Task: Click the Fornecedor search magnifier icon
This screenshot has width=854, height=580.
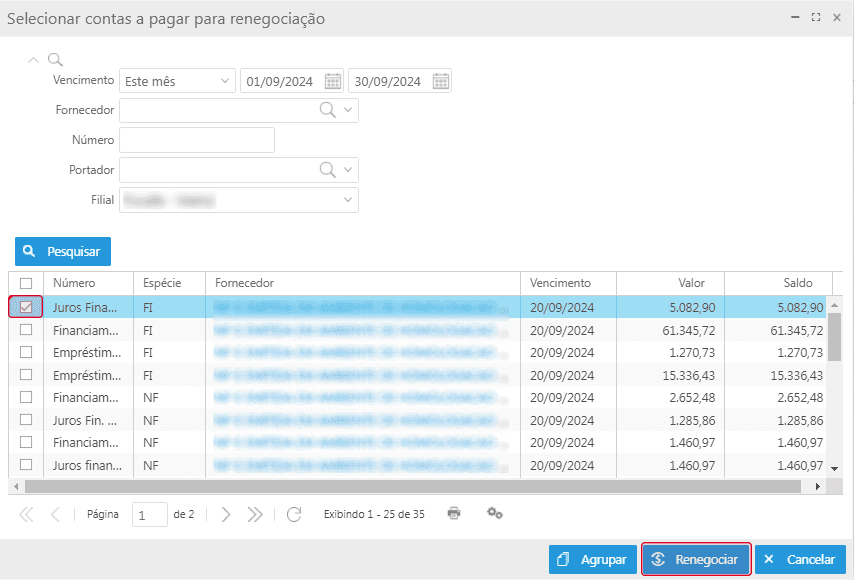Action: (327, 110)
